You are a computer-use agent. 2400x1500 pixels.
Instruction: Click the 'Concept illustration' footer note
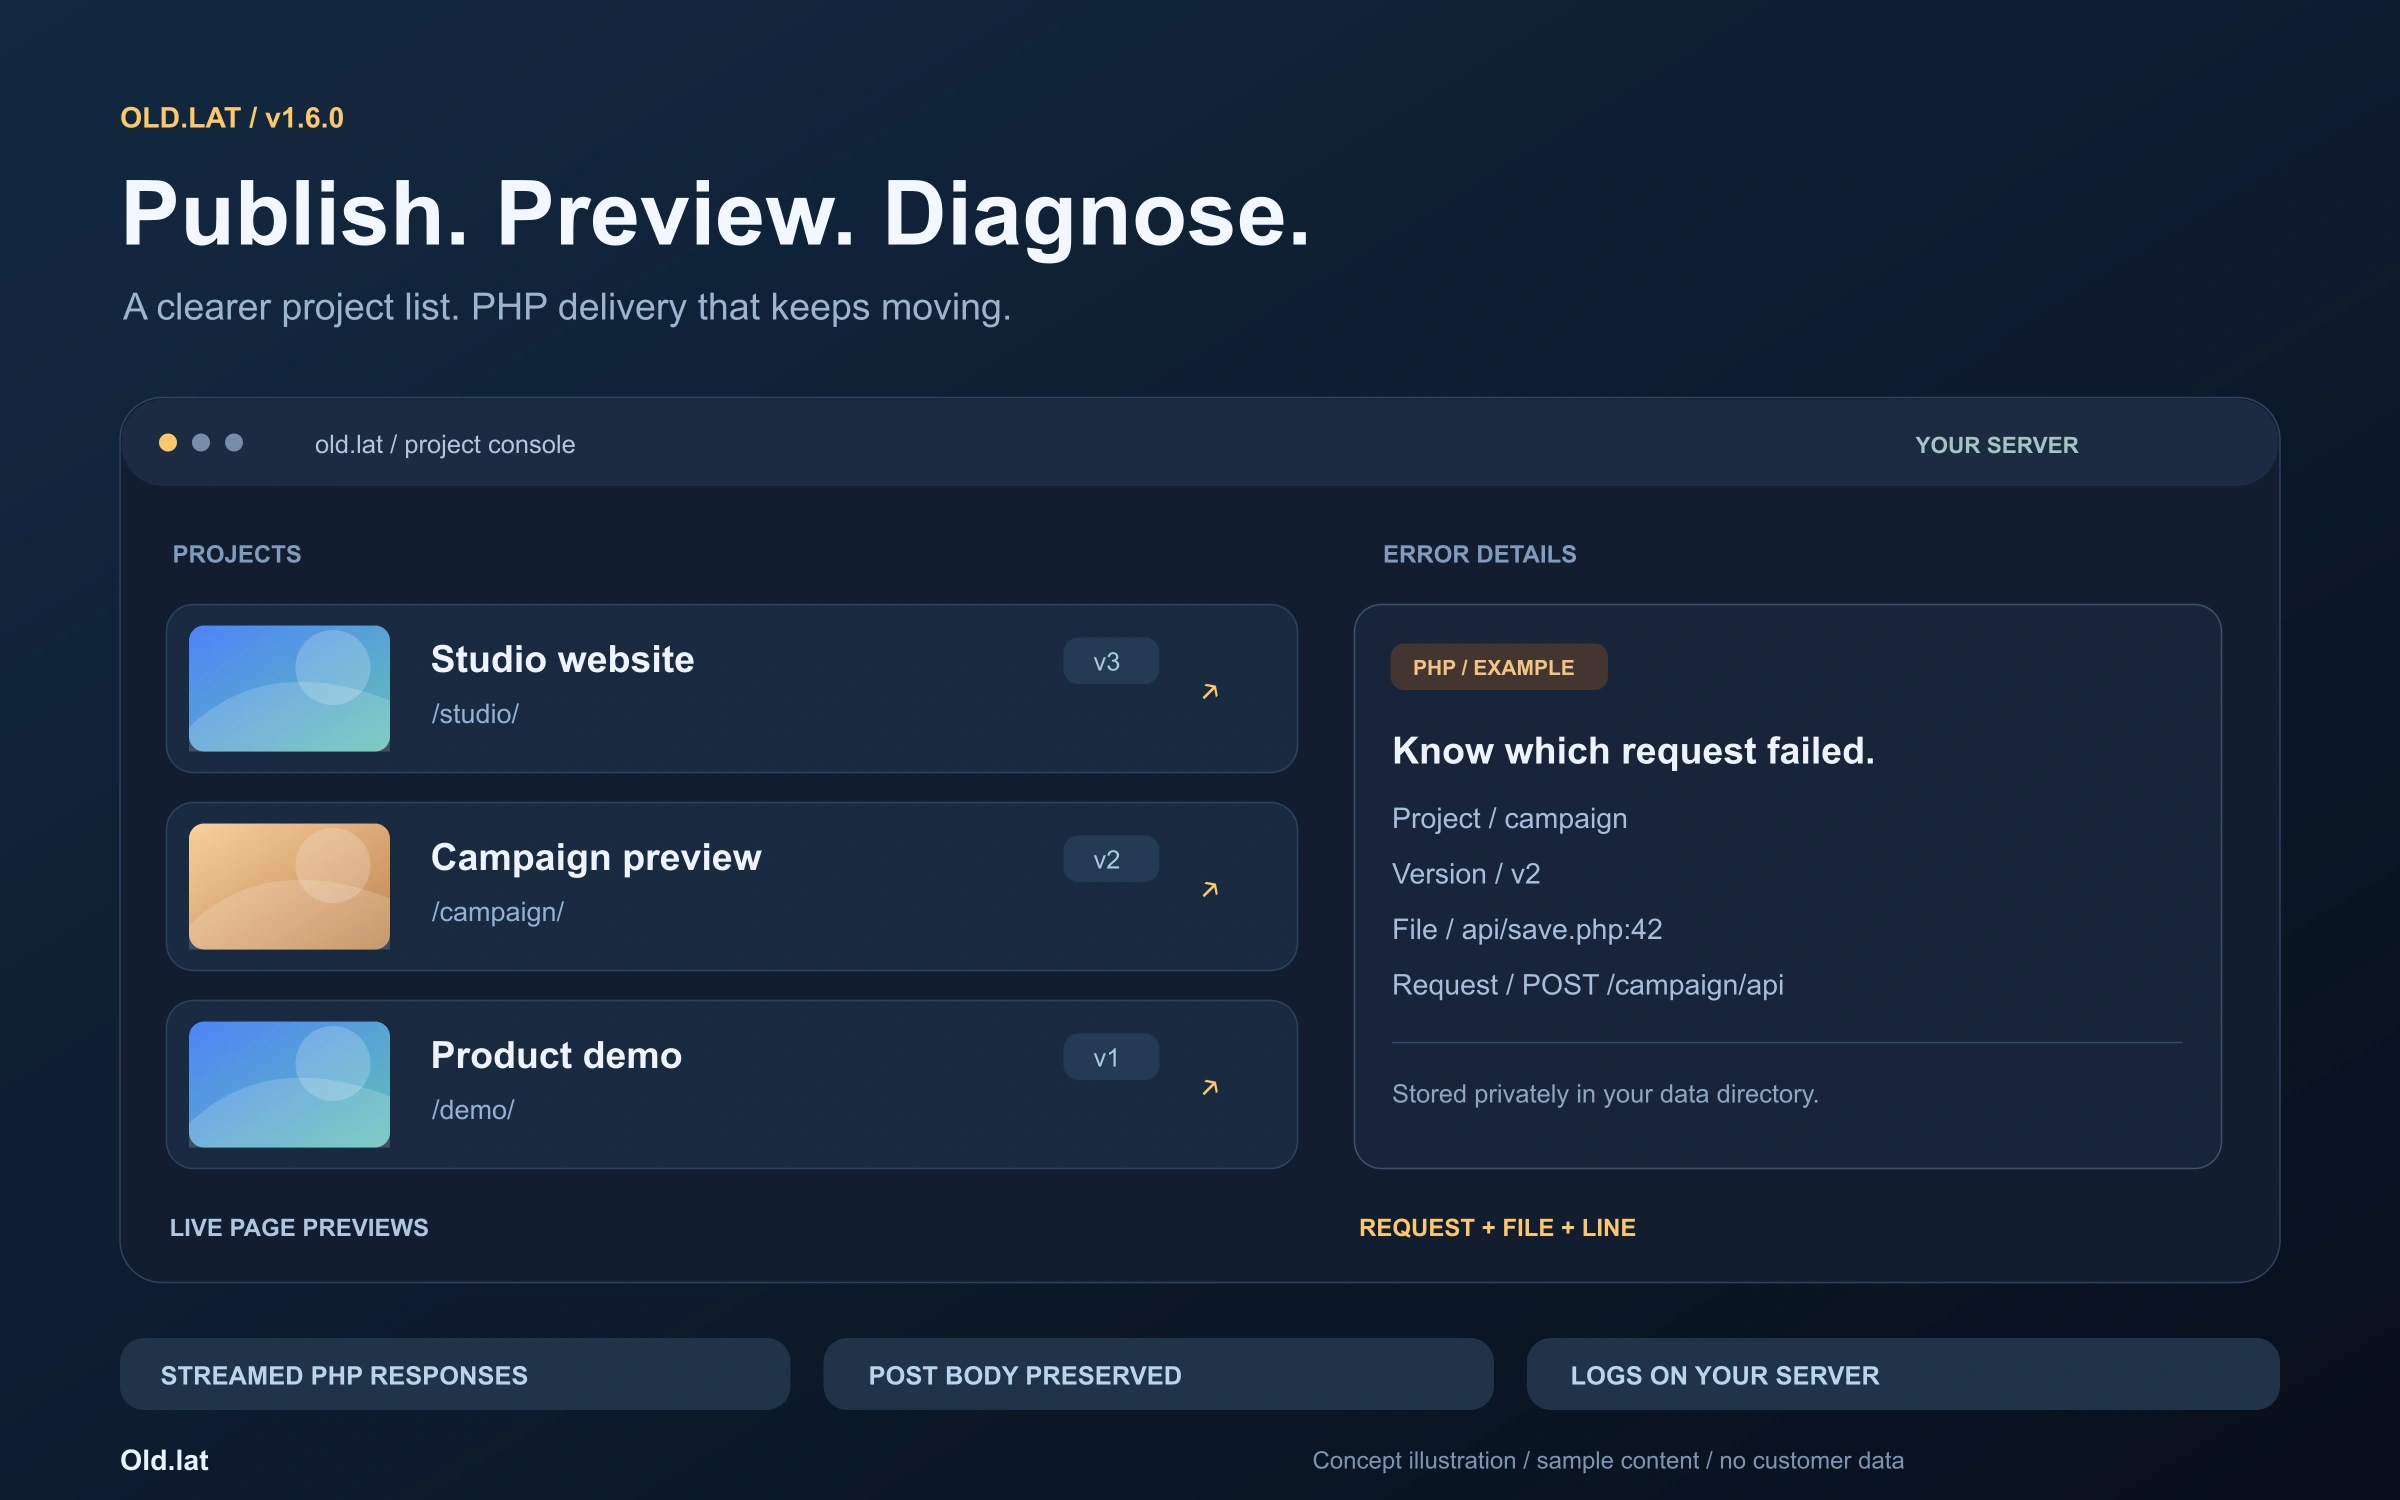pos(1608,1461)
